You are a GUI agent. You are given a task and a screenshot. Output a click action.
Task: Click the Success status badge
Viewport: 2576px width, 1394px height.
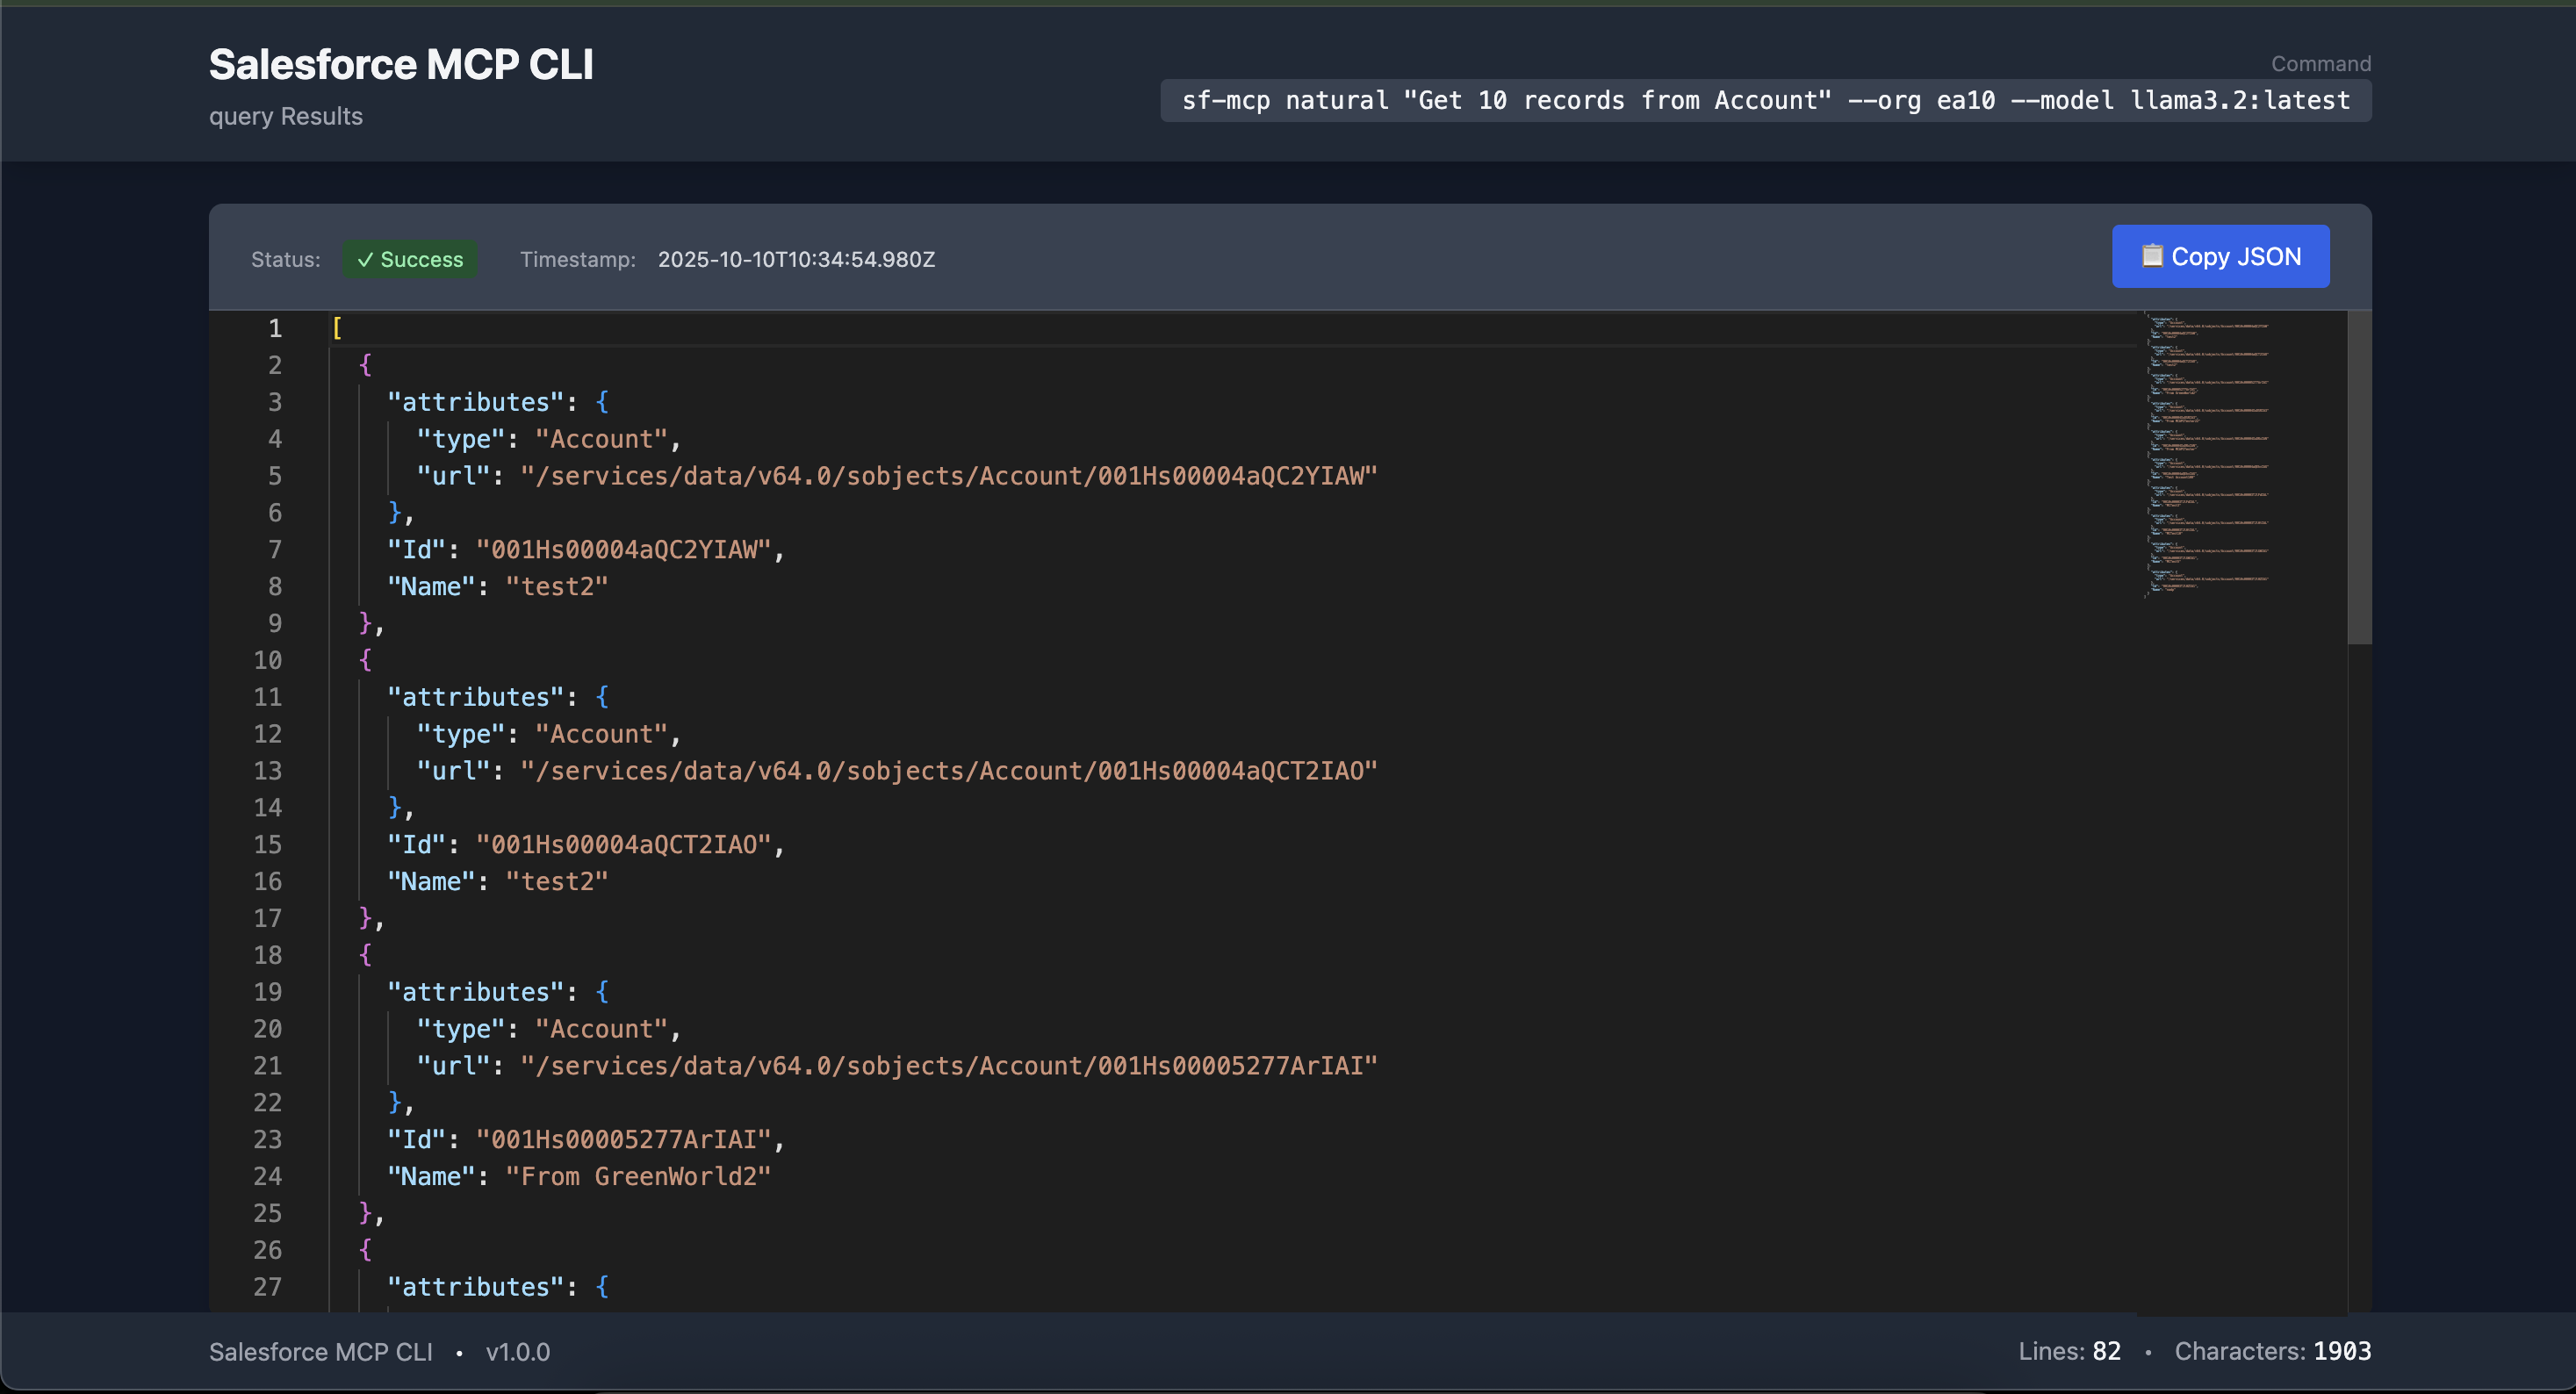[409, 259]
